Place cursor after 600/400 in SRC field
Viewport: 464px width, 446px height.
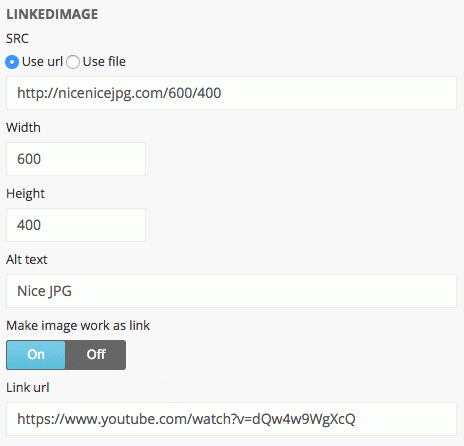pyautogui.click(x=222, y=93)
